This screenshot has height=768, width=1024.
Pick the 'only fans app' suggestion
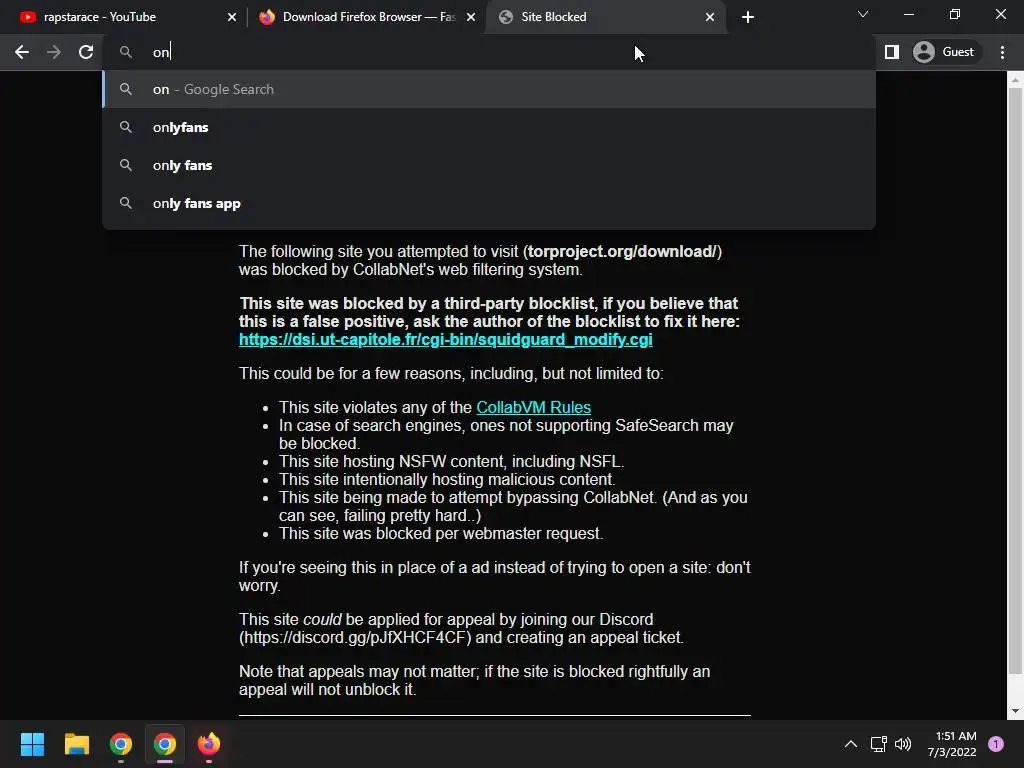(489, 203)
